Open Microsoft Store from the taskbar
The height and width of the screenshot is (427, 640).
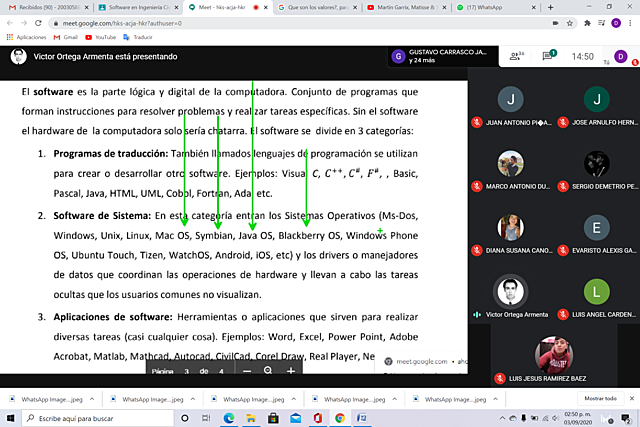pos(273,418)
